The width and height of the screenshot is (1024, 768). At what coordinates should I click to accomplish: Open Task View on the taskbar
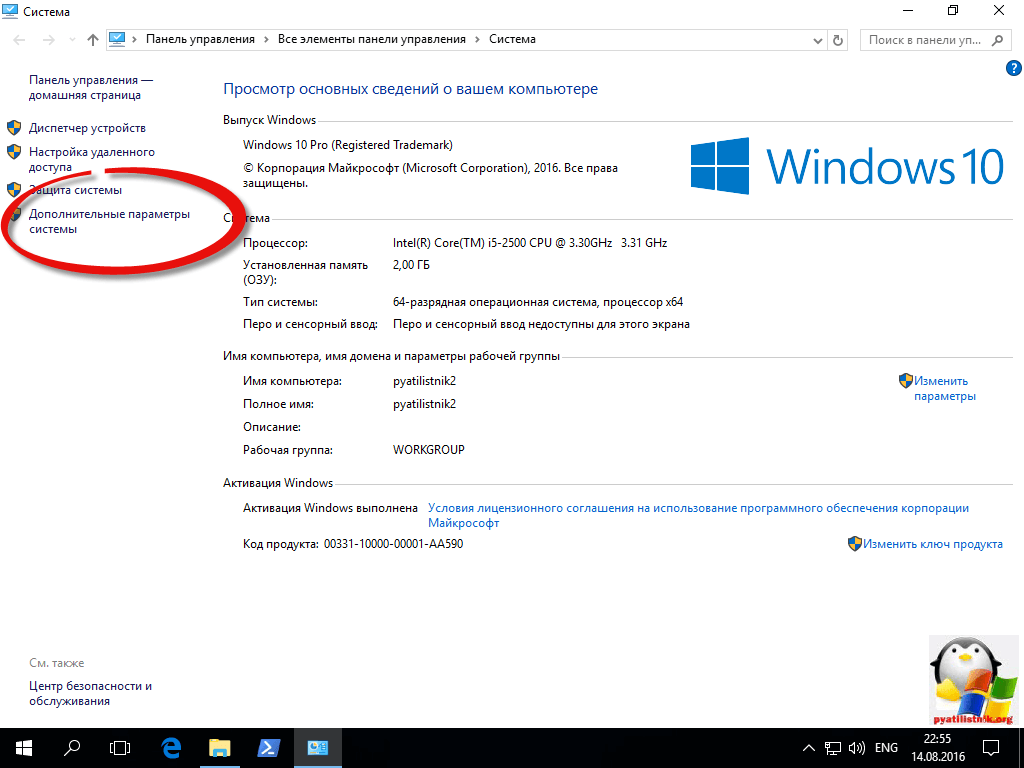[120, 747]
